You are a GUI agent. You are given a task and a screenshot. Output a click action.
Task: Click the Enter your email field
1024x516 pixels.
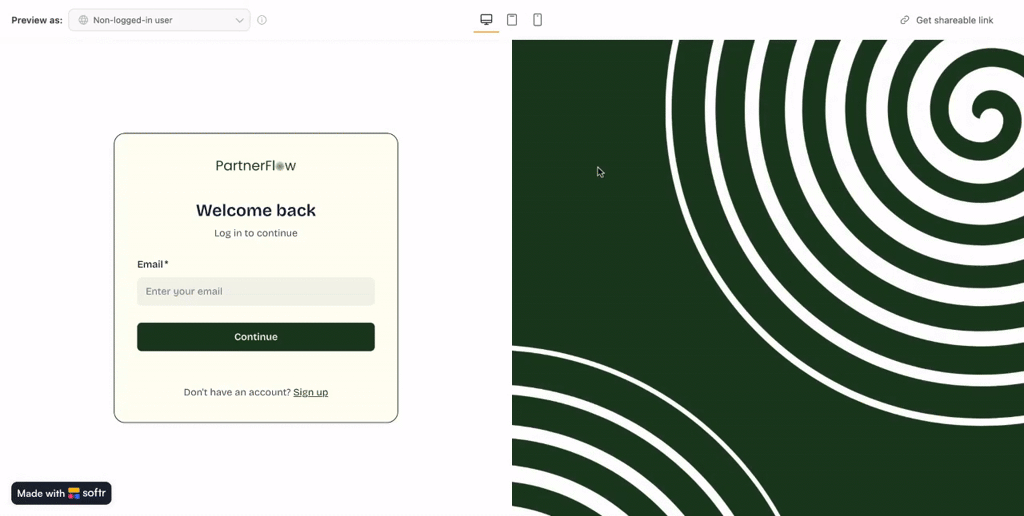pos(256,291)
